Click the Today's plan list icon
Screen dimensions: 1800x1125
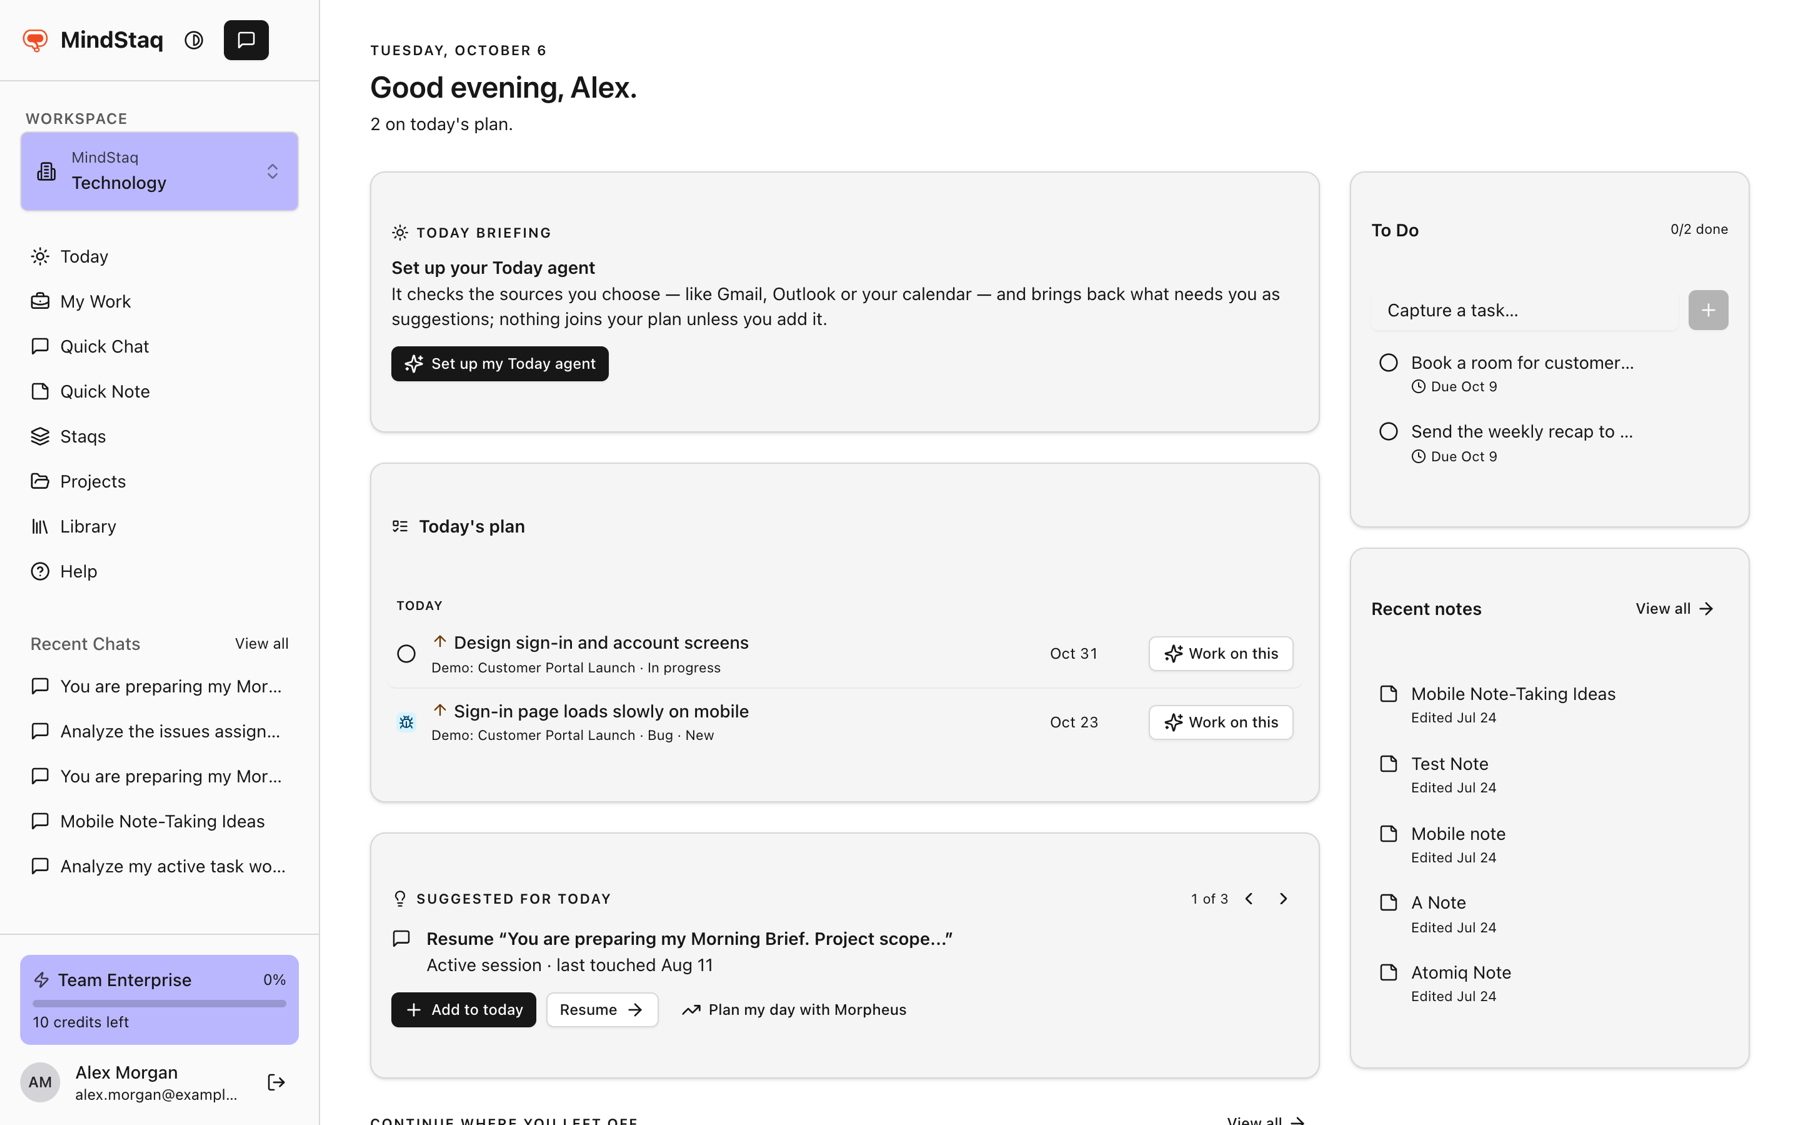tap(400, 526)
